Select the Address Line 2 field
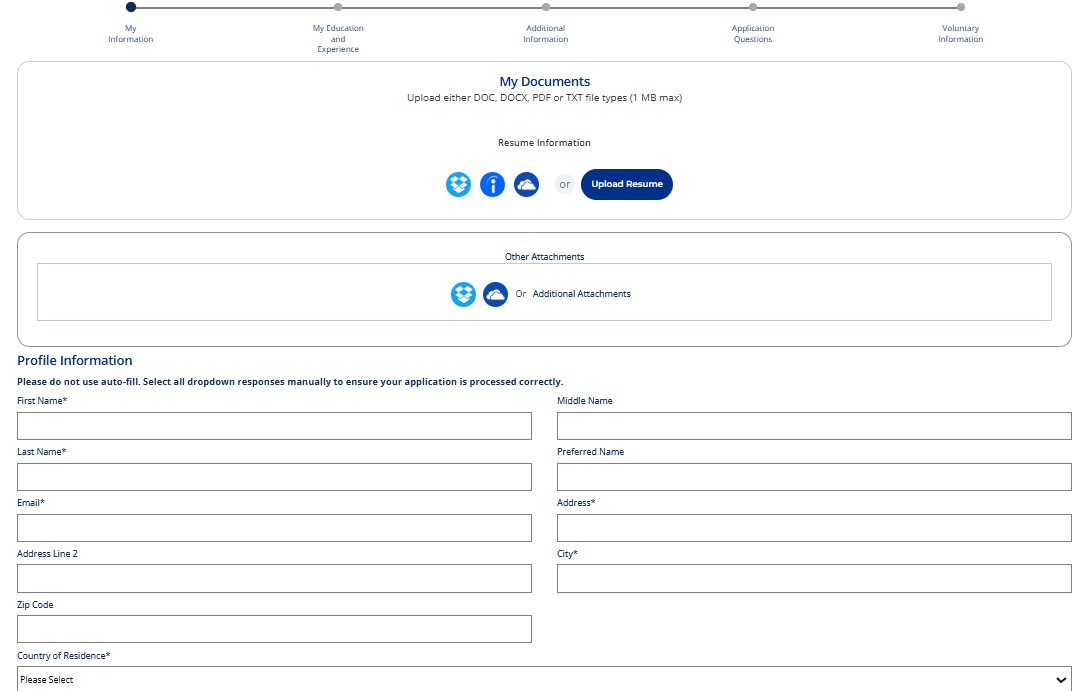 [274, 579]
